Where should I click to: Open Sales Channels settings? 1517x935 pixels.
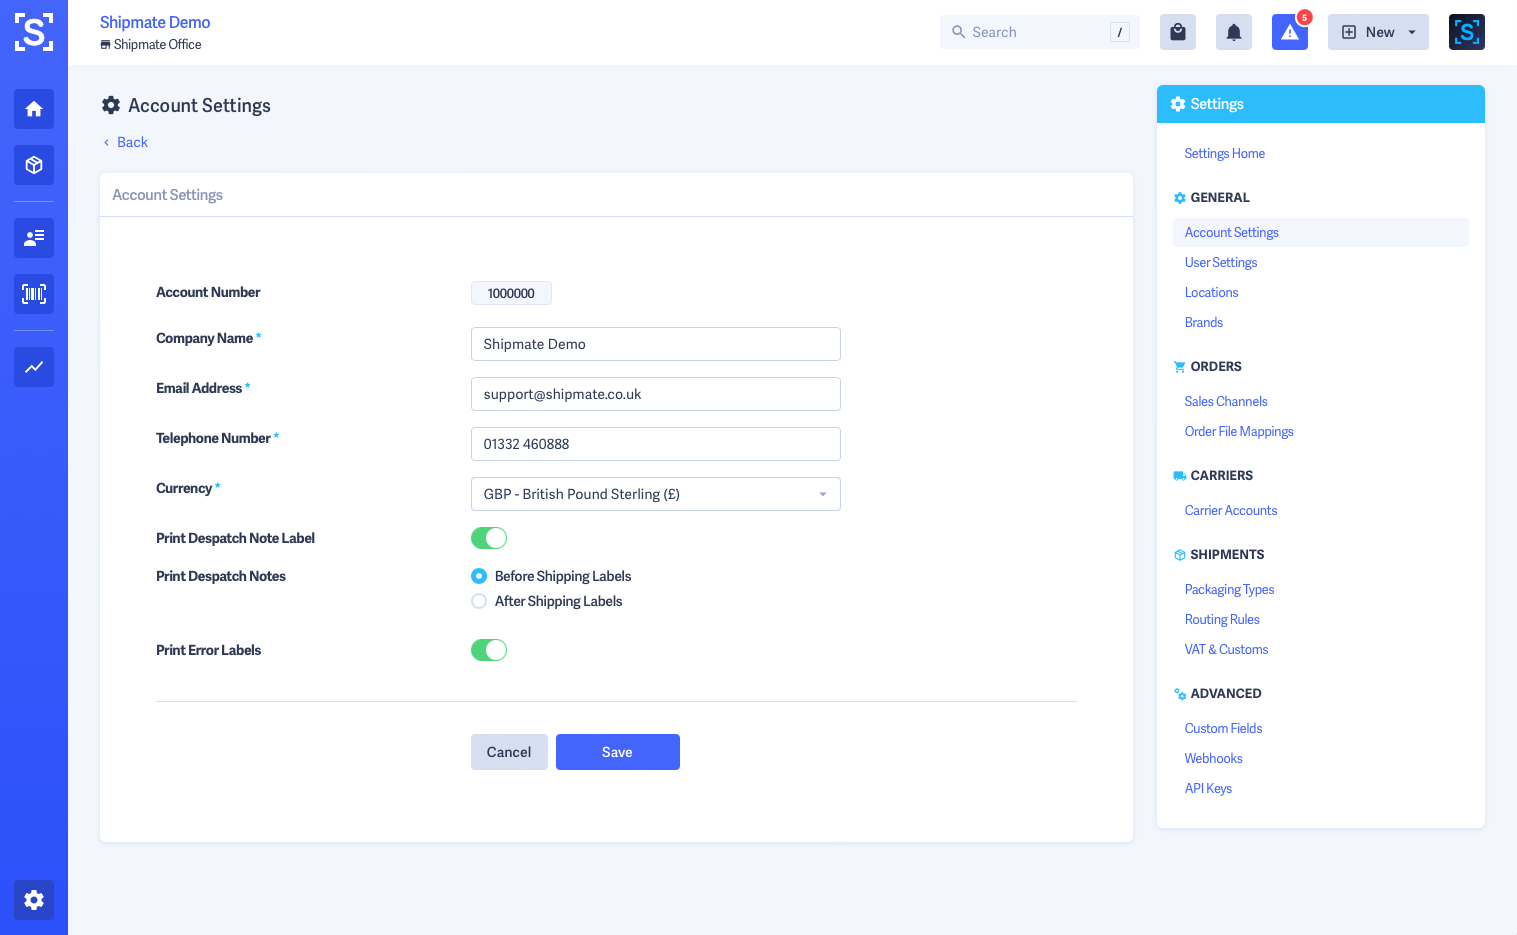coord(1226,401)
